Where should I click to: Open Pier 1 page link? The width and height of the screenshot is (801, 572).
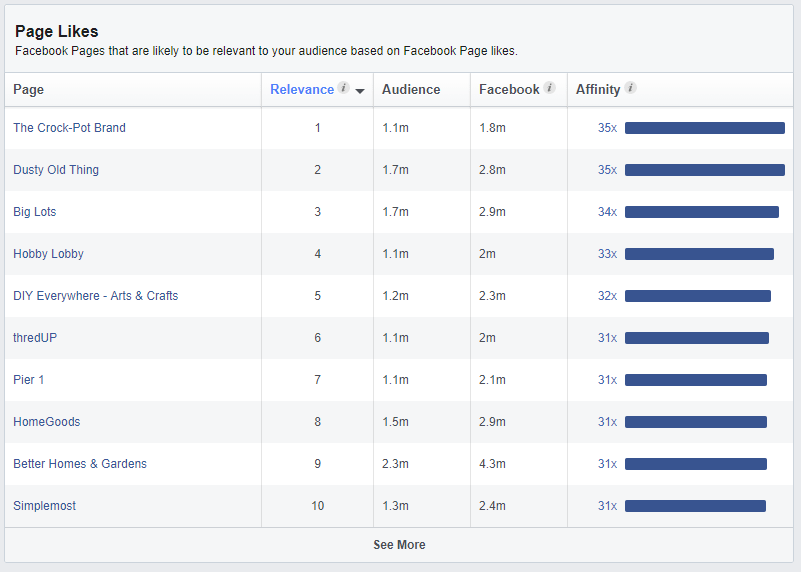(29, 380)
